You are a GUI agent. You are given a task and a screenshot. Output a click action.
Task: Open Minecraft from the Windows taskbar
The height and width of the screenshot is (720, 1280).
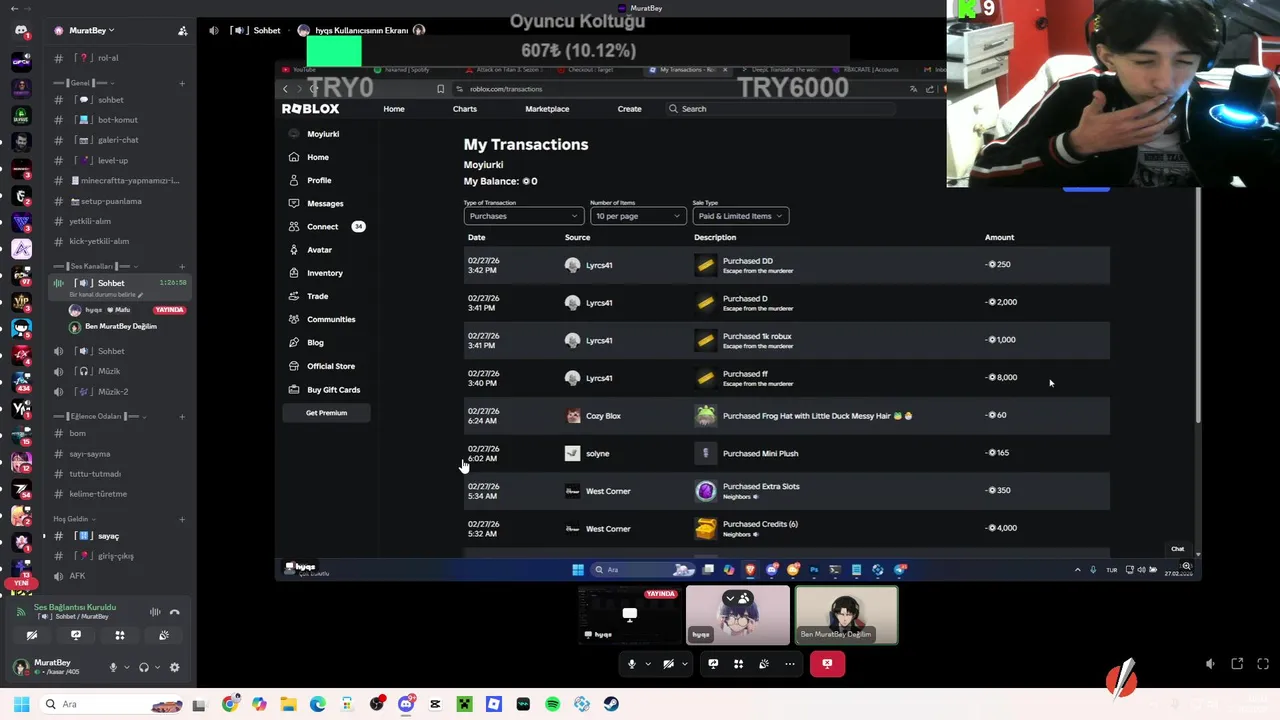coord(465,704)
